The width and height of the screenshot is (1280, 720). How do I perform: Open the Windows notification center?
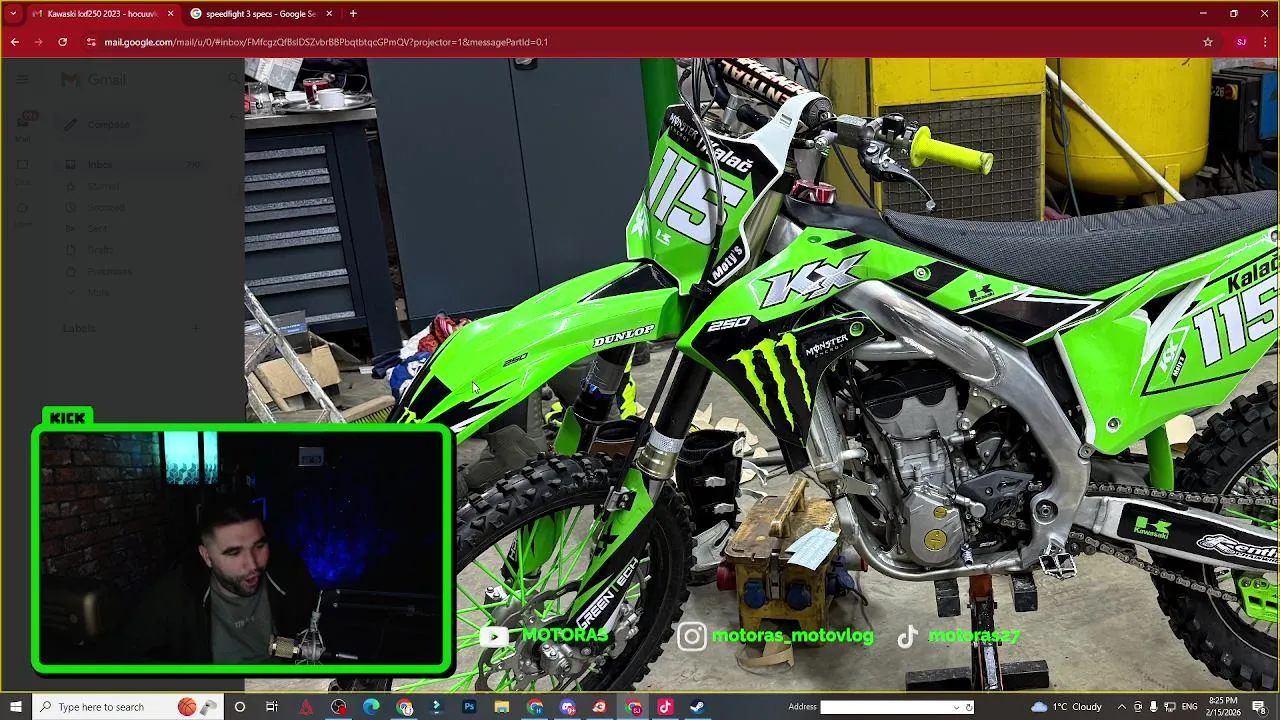pos(1259,707)
